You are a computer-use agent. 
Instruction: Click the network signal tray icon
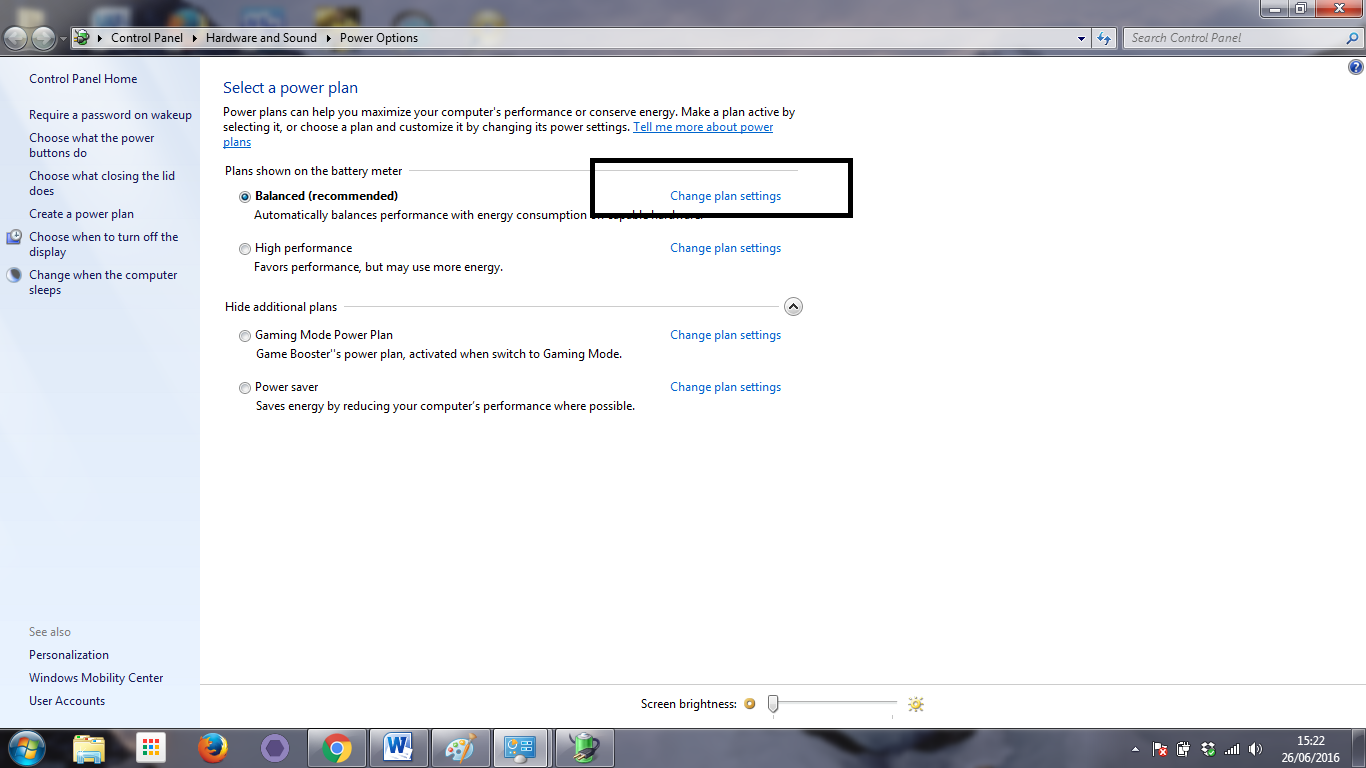coord(1232,749)
